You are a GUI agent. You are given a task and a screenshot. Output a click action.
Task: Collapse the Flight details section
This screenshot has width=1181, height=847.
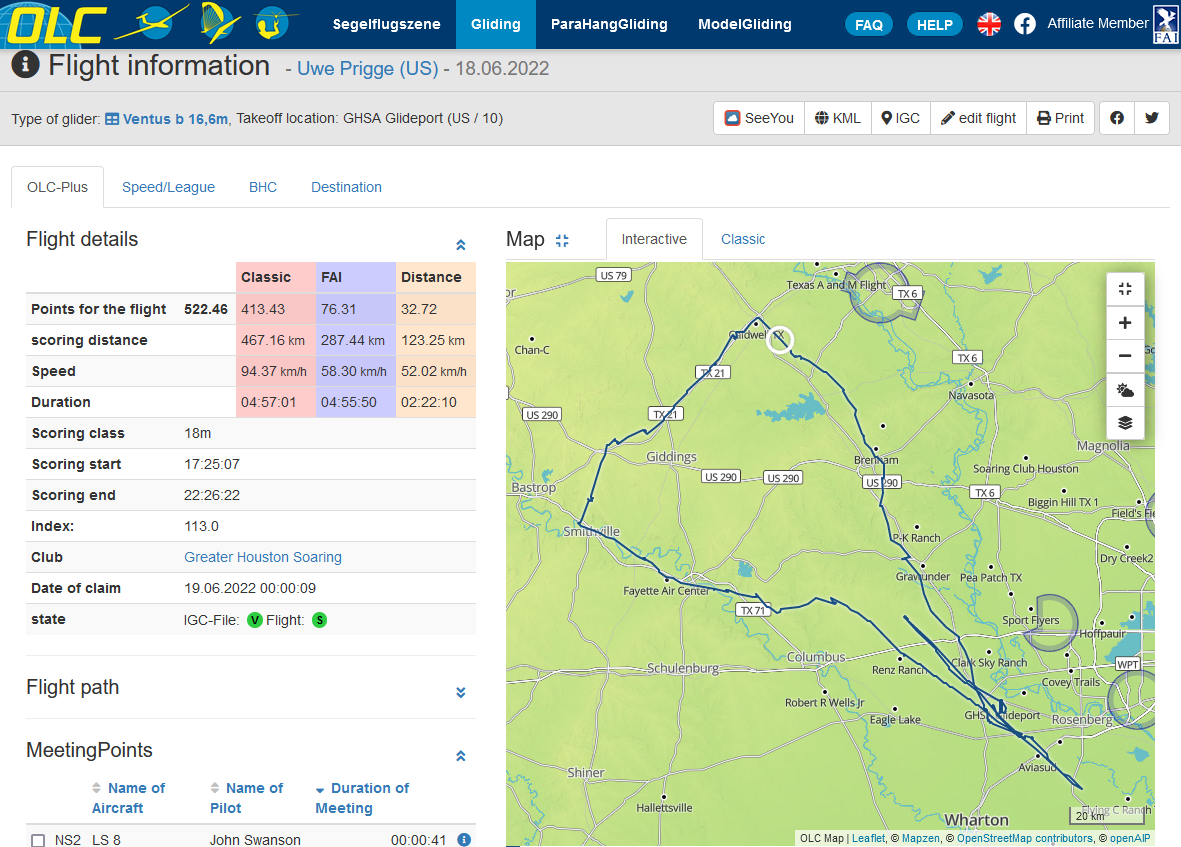click(x=461, y=245)
